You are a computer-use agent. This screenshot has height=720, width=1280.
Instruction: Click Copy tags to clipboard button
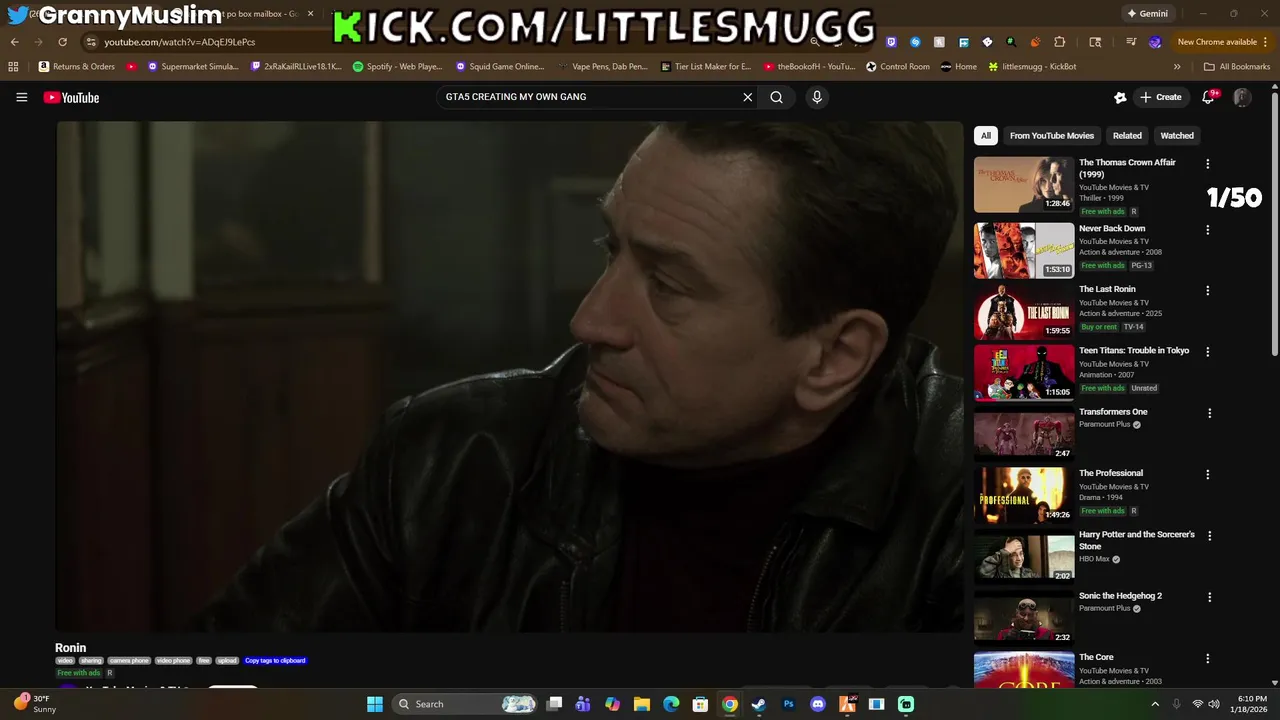point(275,661)
